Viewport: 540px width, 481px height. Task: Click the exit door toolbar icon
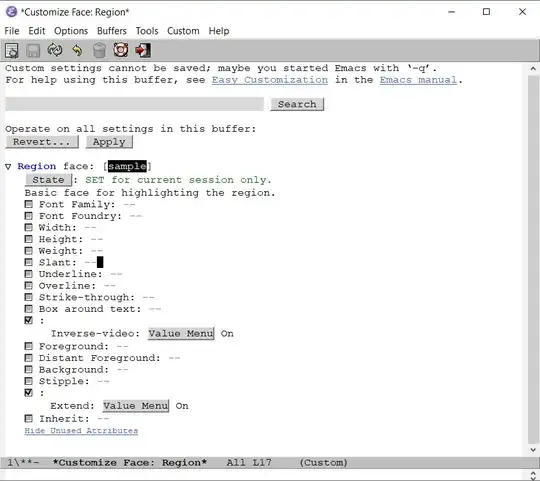click(143, 50)
